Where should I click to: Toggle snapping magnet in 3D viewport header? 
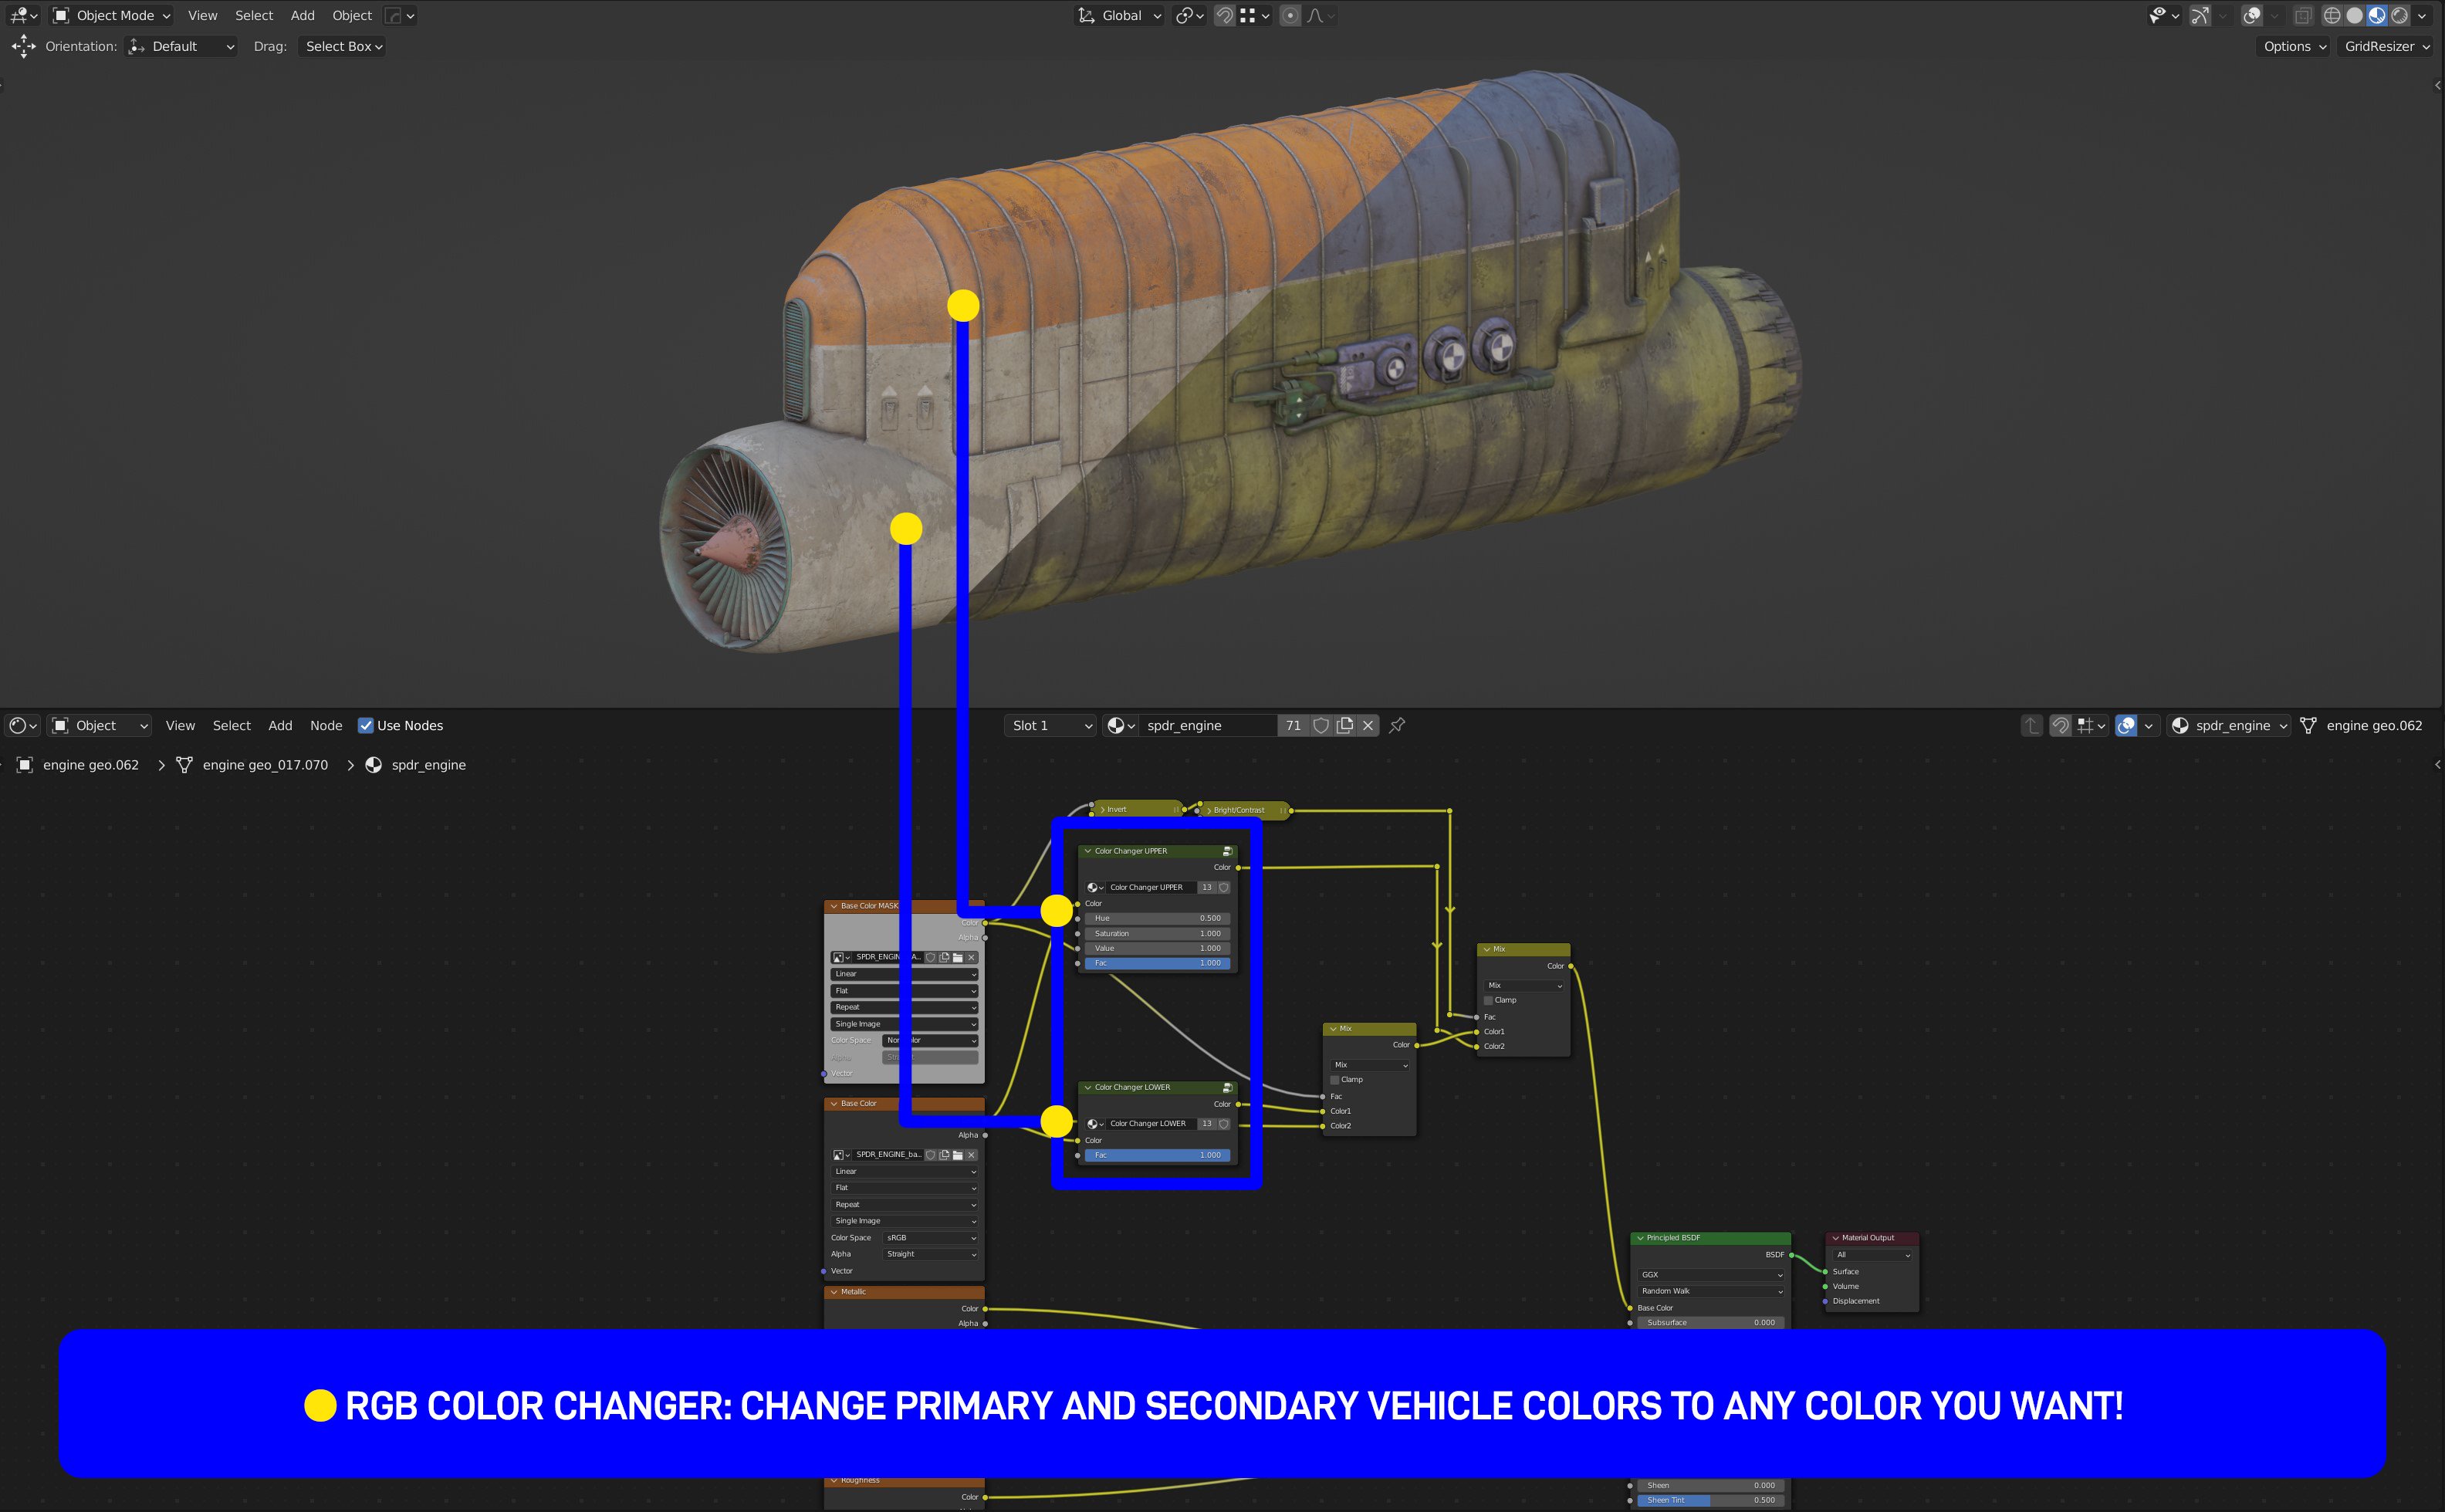pyautogui.click(x=1224, y=15)
